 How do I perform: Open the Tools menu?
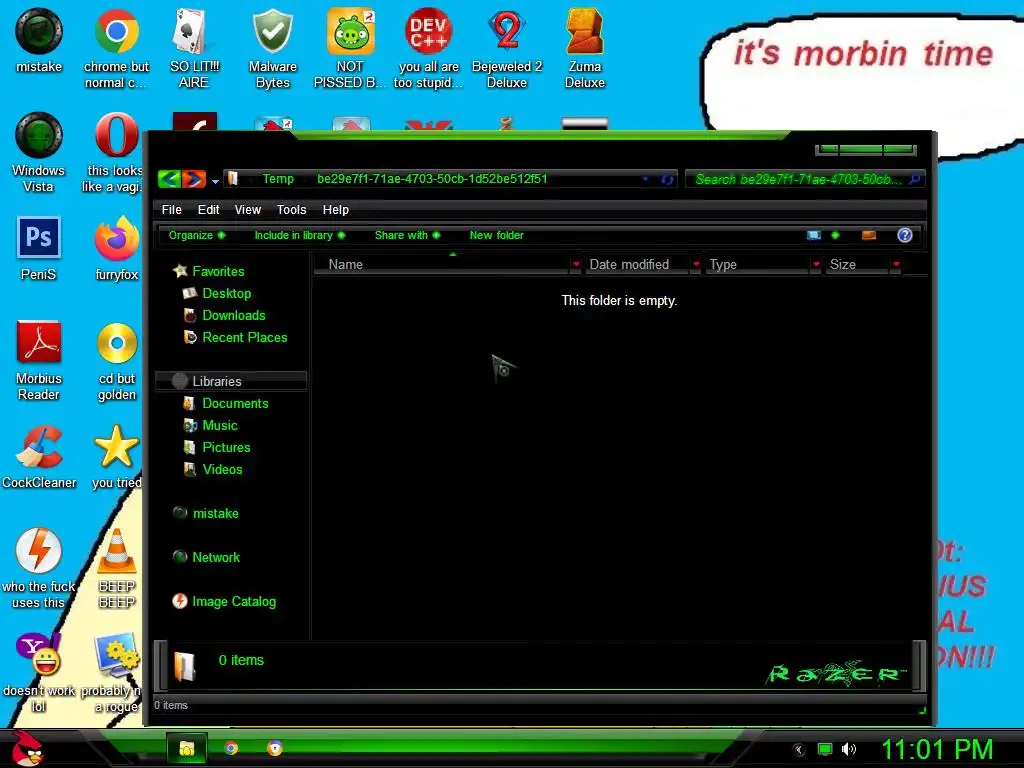(x=291, y=210)
